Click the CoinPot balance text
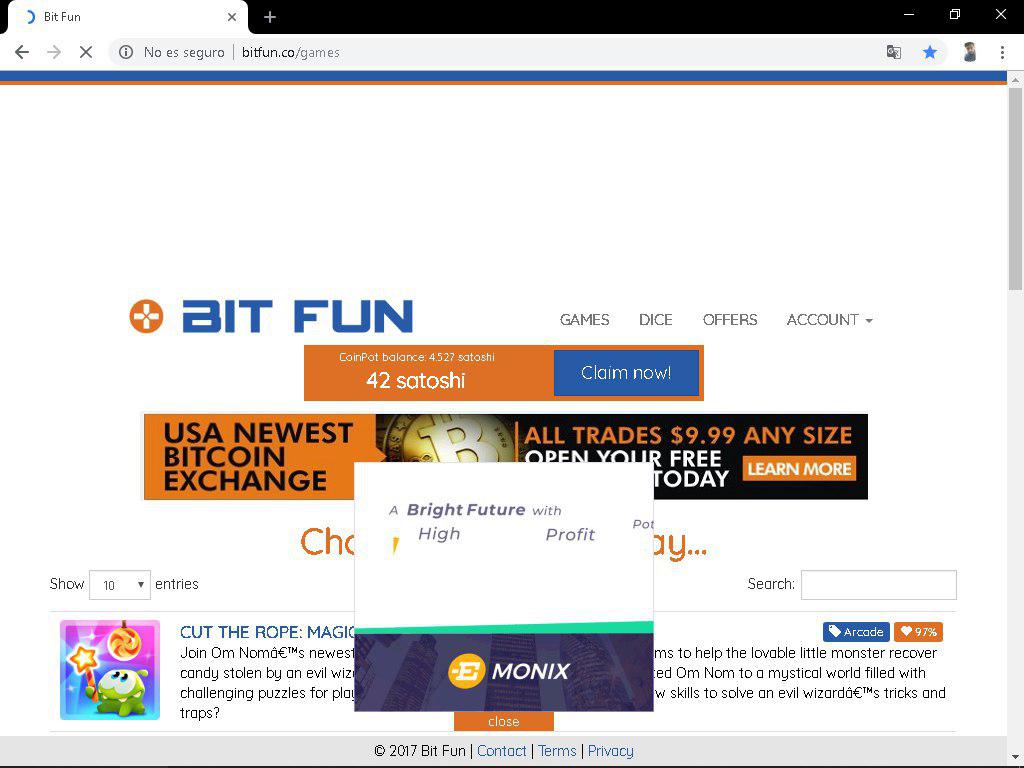Image resolution: width=1024 pixels, height=768 pixels. [x=417, y=357]
